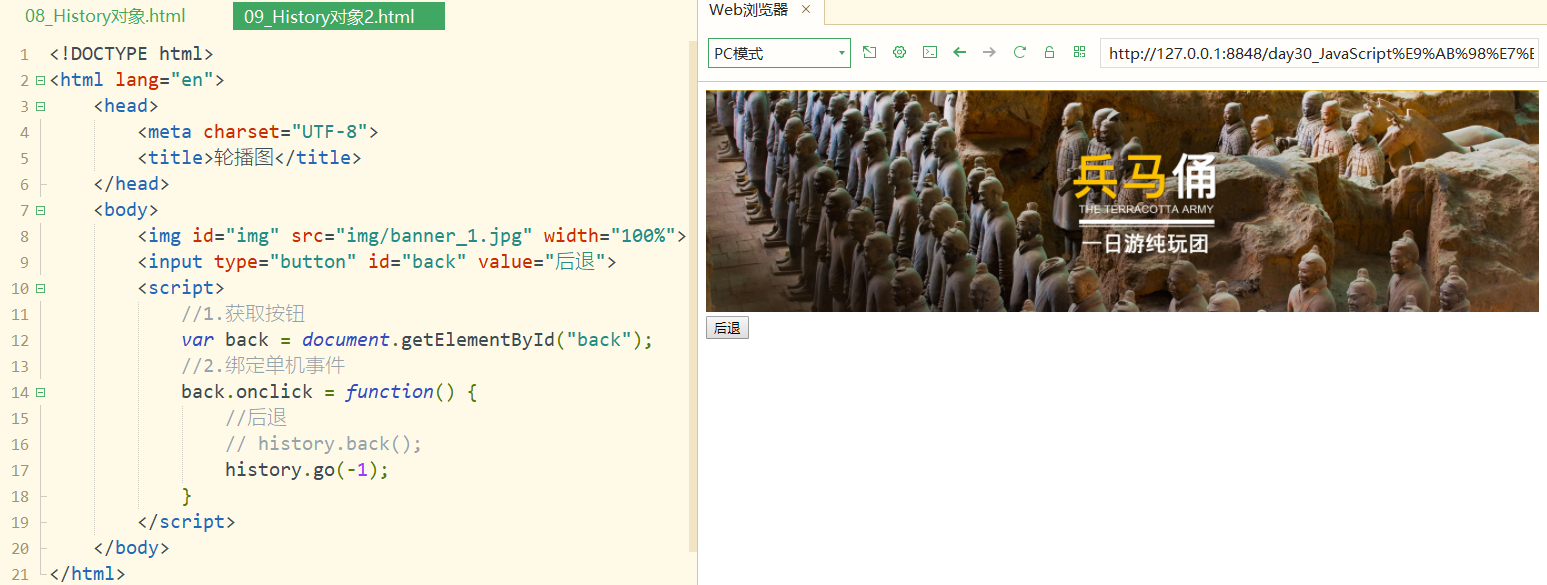This screenshot has height=585, width=1547.
Task: Click the history.go(-1); code line
Action: click(x=306, y=470)
